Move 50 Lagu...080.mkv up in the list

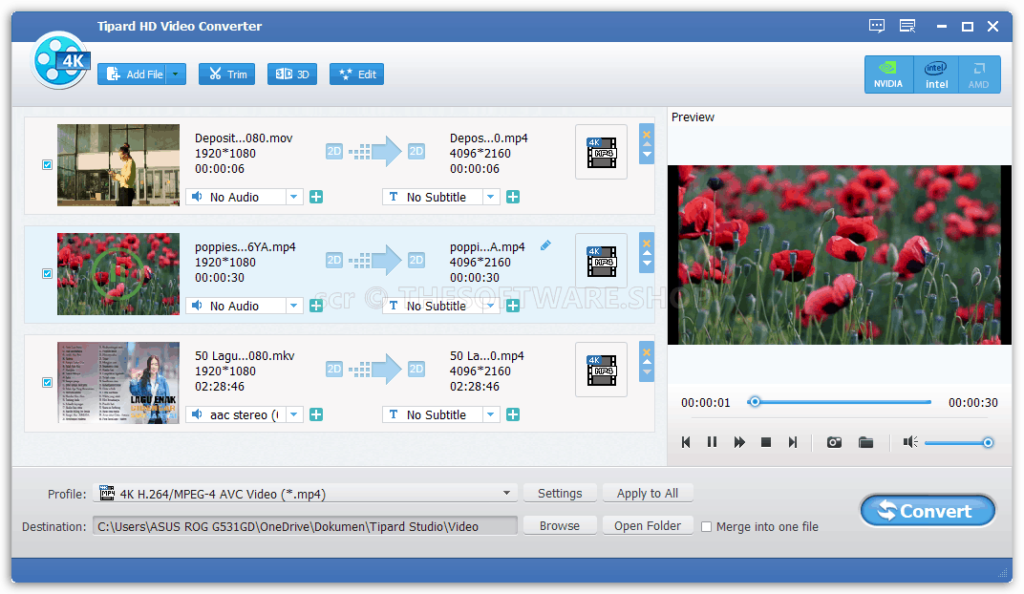click(647, 362)
